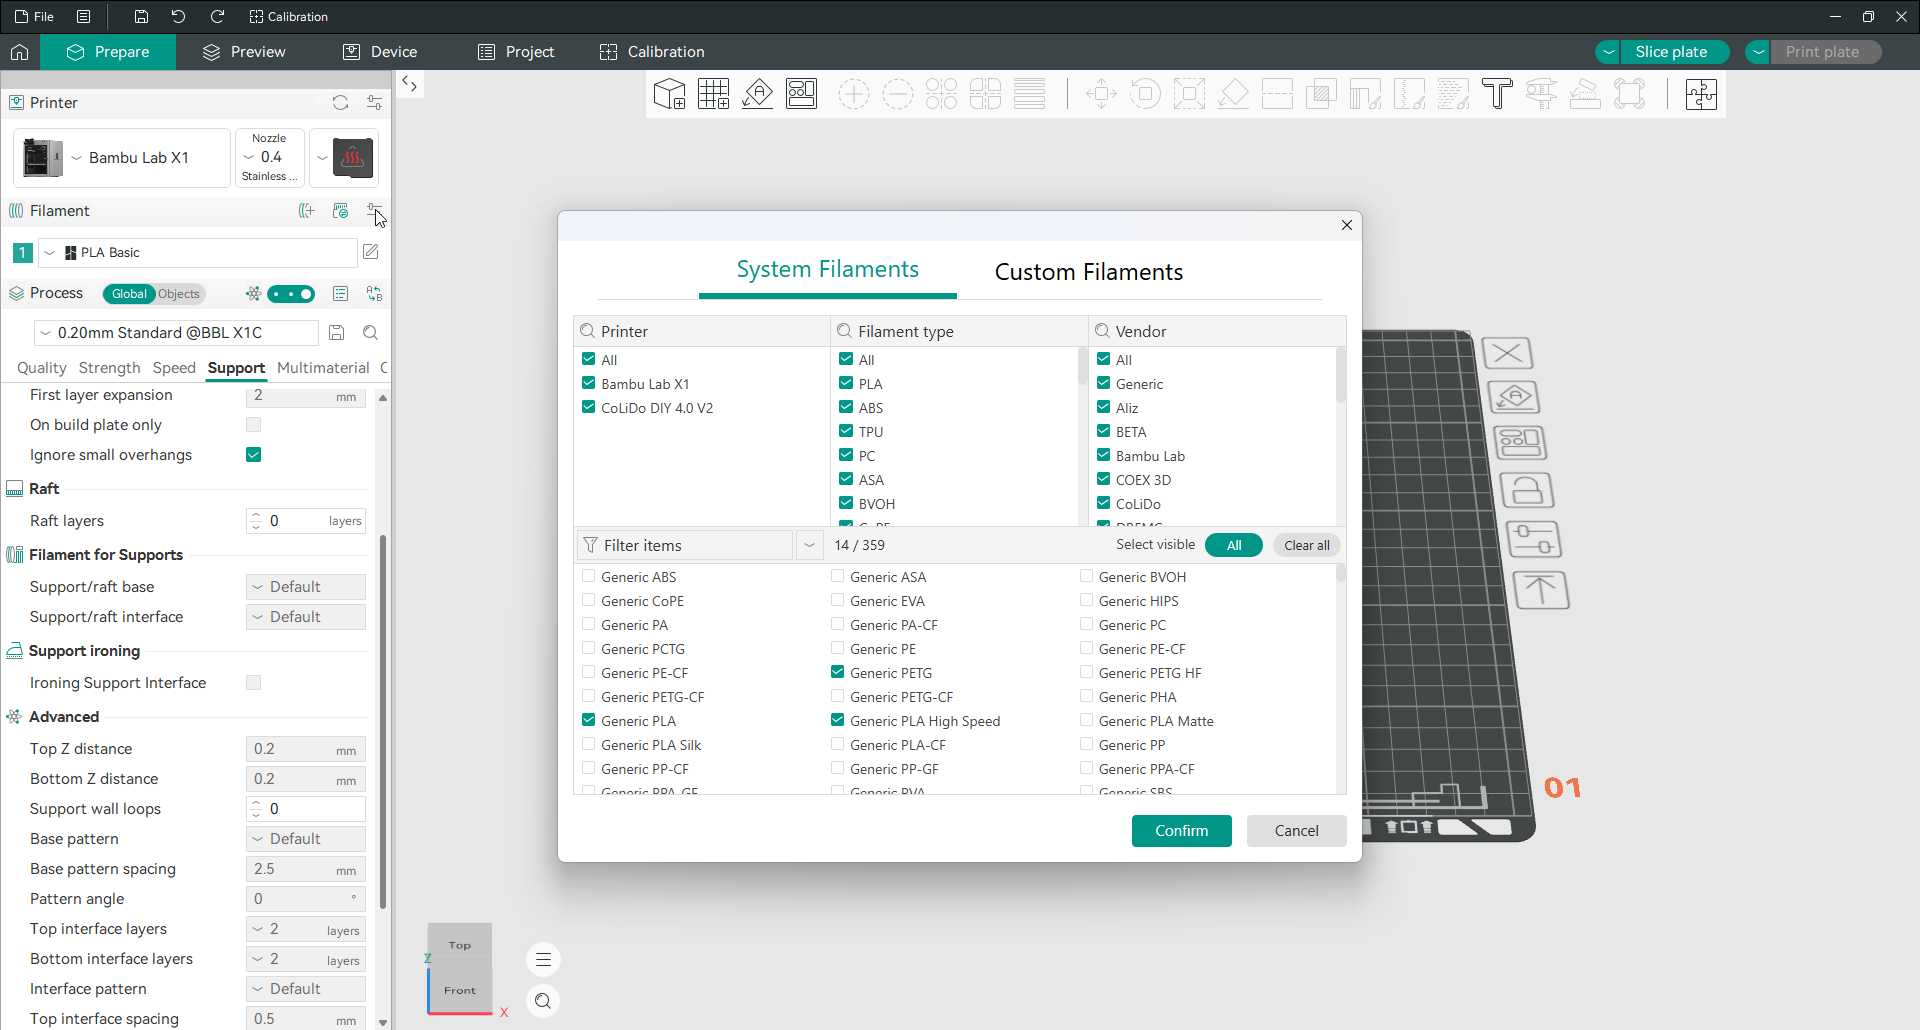Screen dimensions: 1920x1030
Task: Click the Compare presets icon
Action: pos(374,294)
